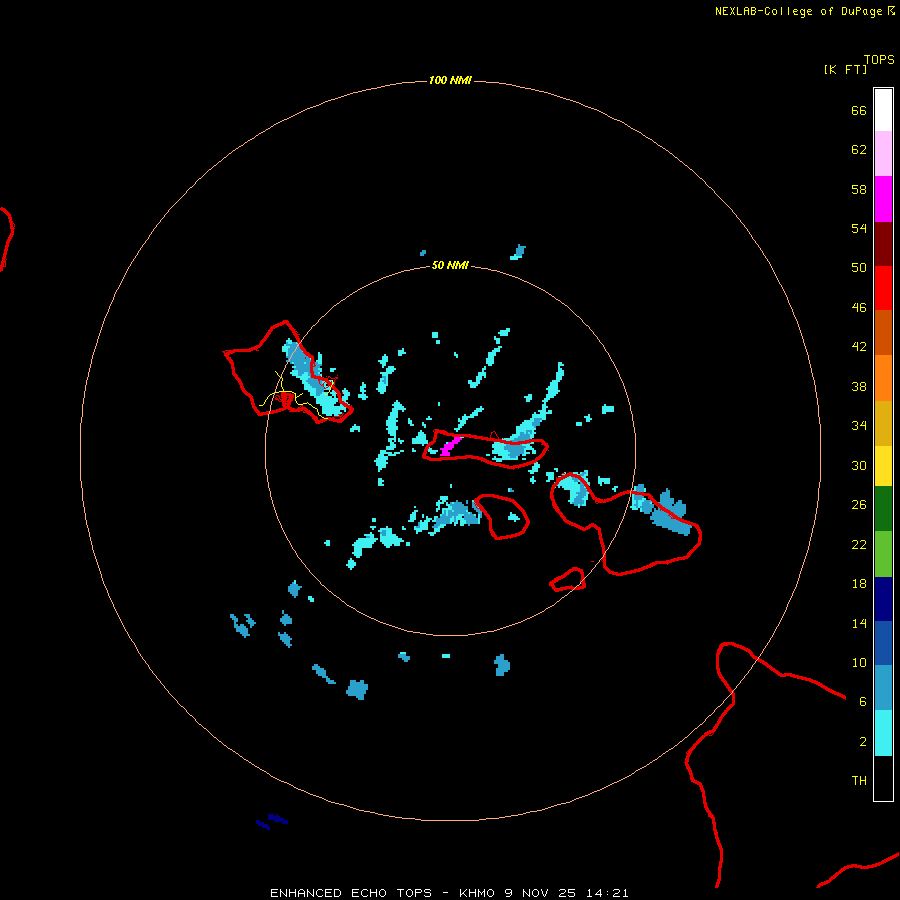Click the legend value 34
The width and height of the screenshot is (900, 900).
[x=859, y=426]
